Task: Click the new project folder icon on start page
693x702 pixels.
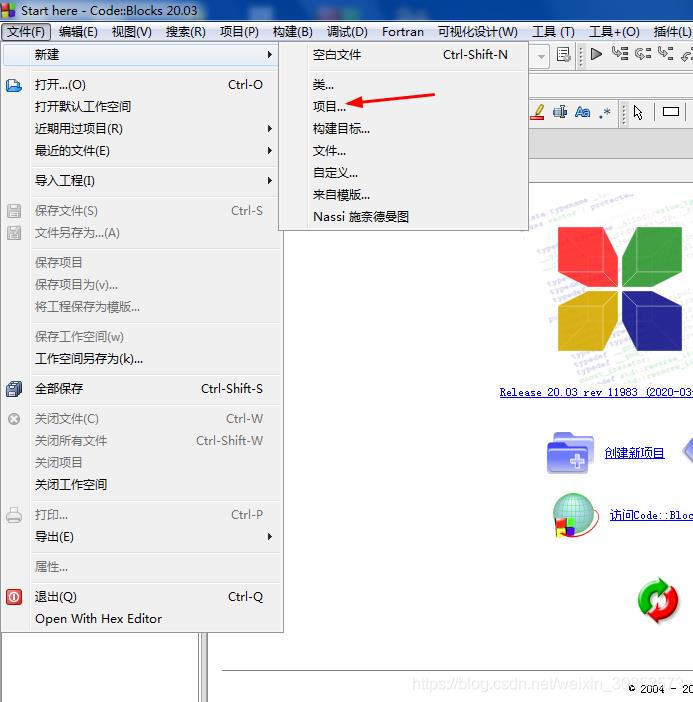Action: (570, 453)
